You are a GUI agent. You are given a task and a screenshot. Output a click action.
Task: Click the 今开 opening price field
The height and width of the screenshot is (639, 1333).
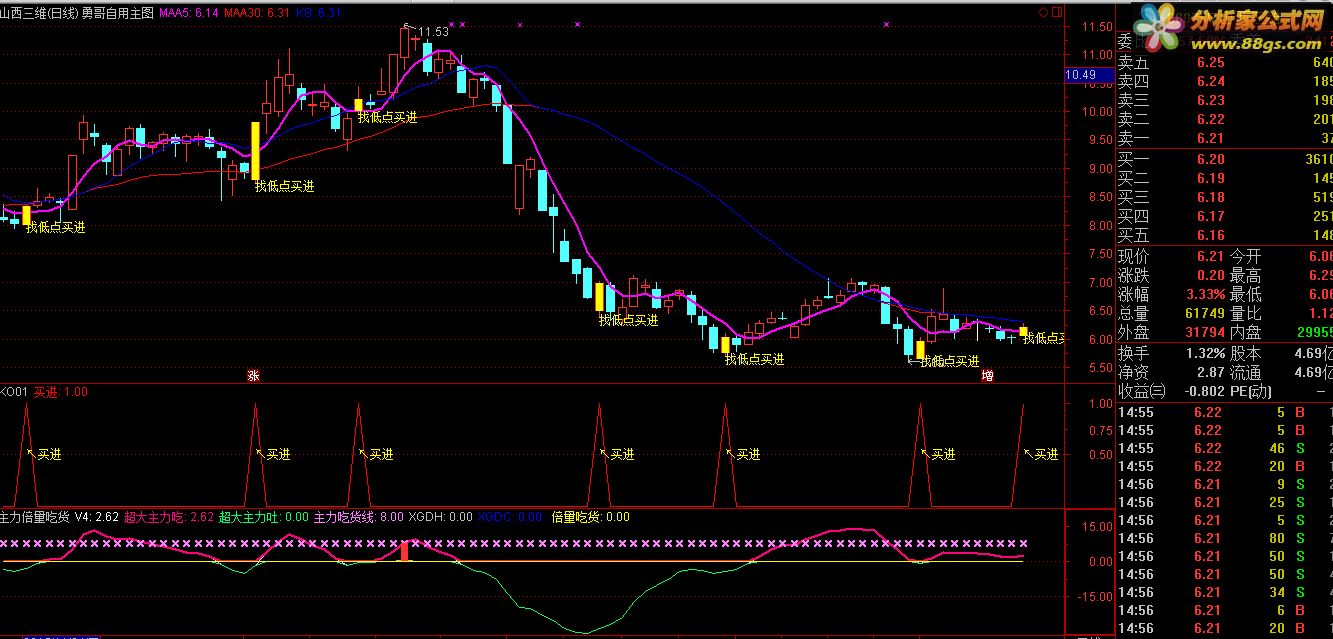click(x=1280, y=256)
